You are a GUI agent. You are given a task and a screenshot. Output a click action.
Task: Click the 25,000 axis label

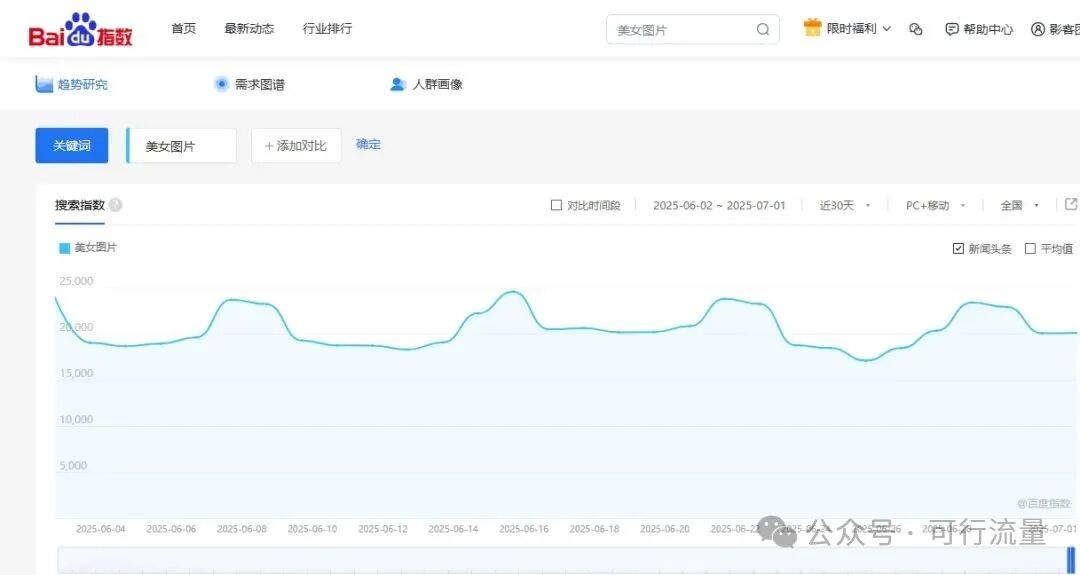76,281
